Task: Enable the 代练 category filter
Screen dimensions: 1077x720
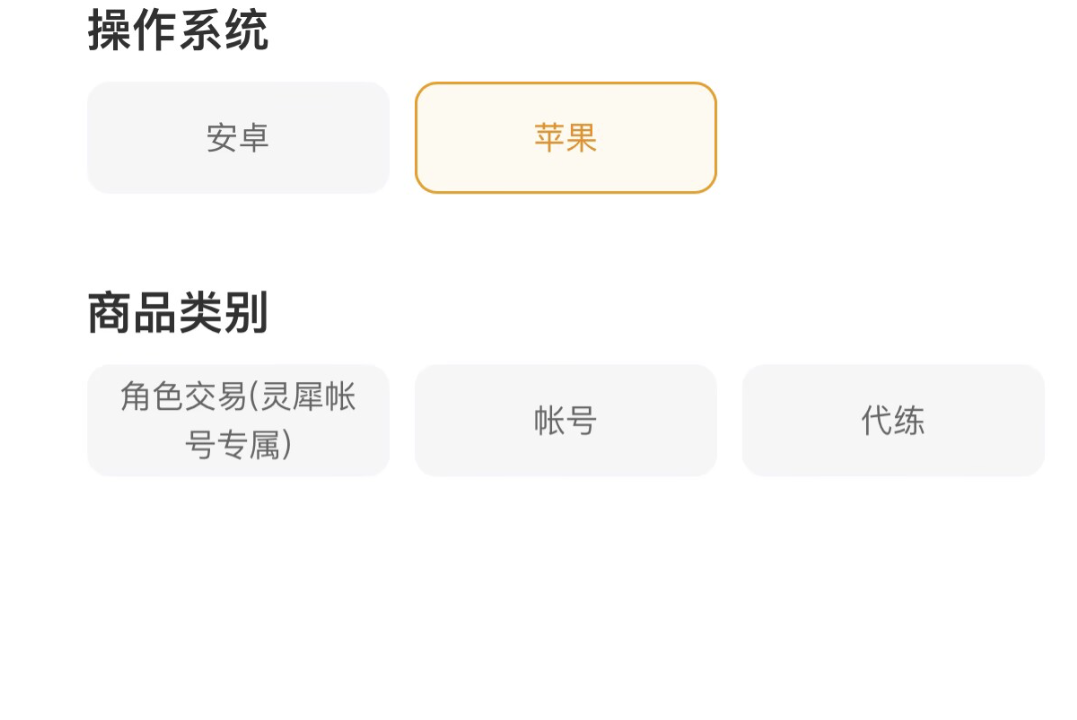Action: point(893,420)
